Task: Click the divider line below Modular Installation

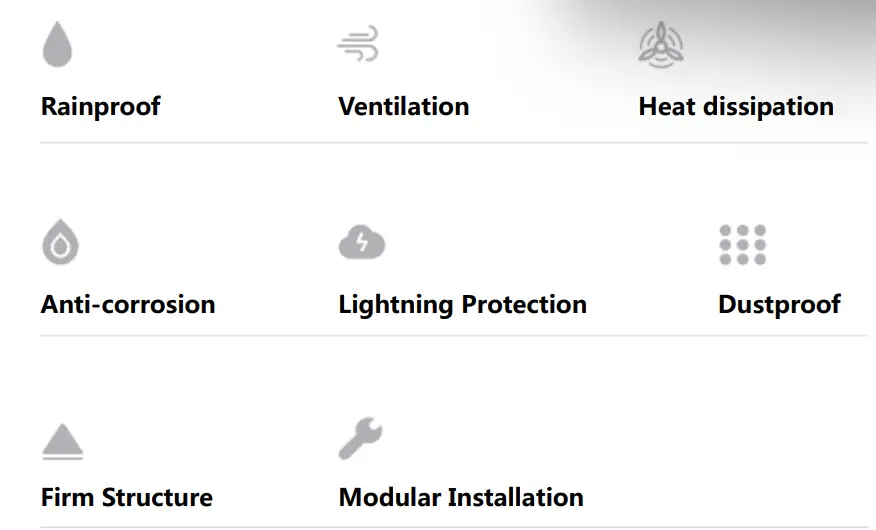Action: [461, 527]
